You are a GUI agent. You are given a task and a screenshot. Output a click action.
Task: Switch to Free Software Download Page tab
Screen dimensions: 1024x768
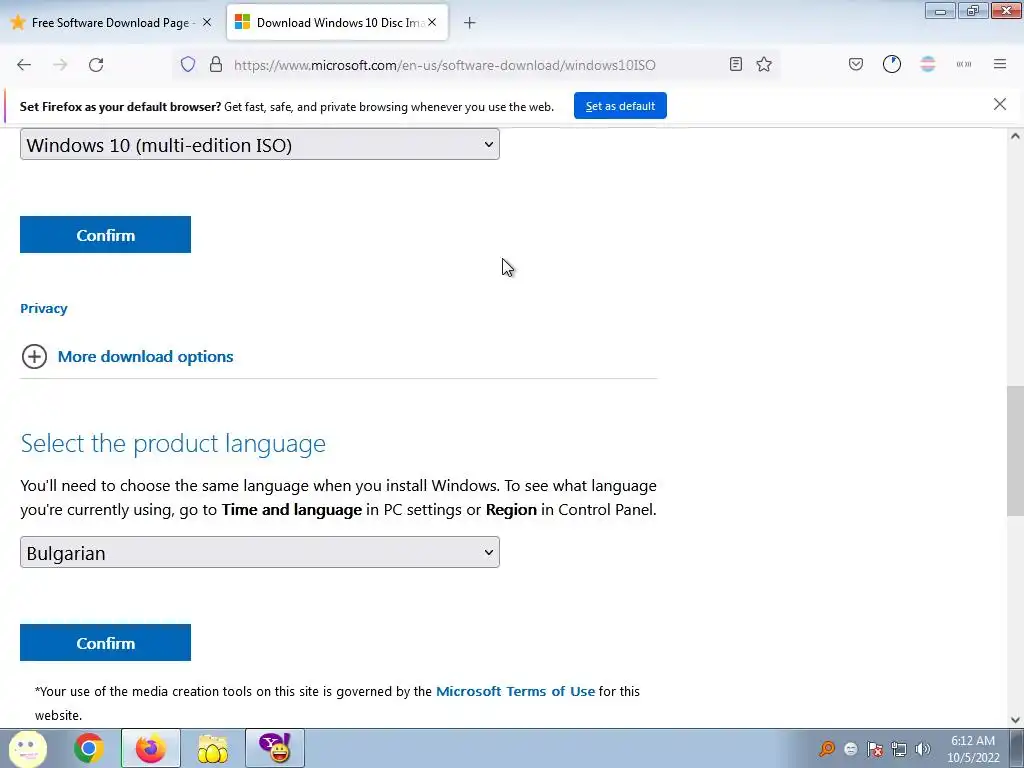[x=110, y=23]
